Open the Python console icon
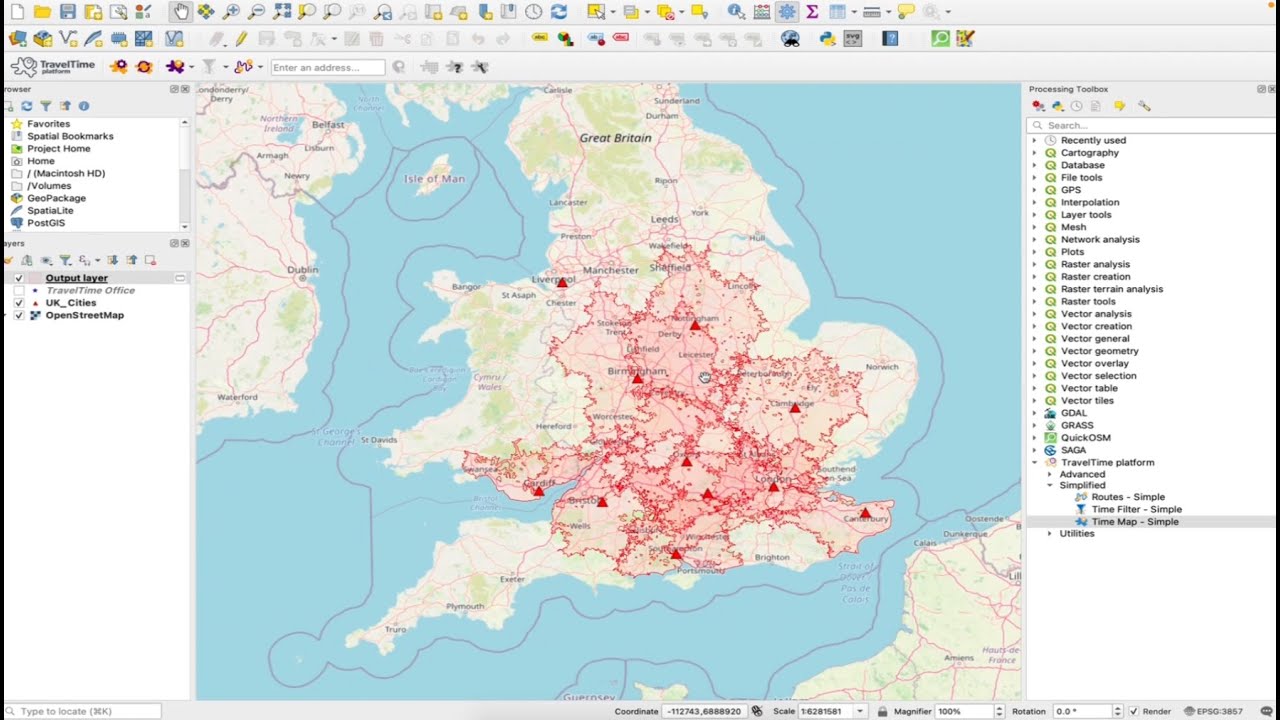The height and width of the screenshot is (720, 1280). [x=827, y=38]
